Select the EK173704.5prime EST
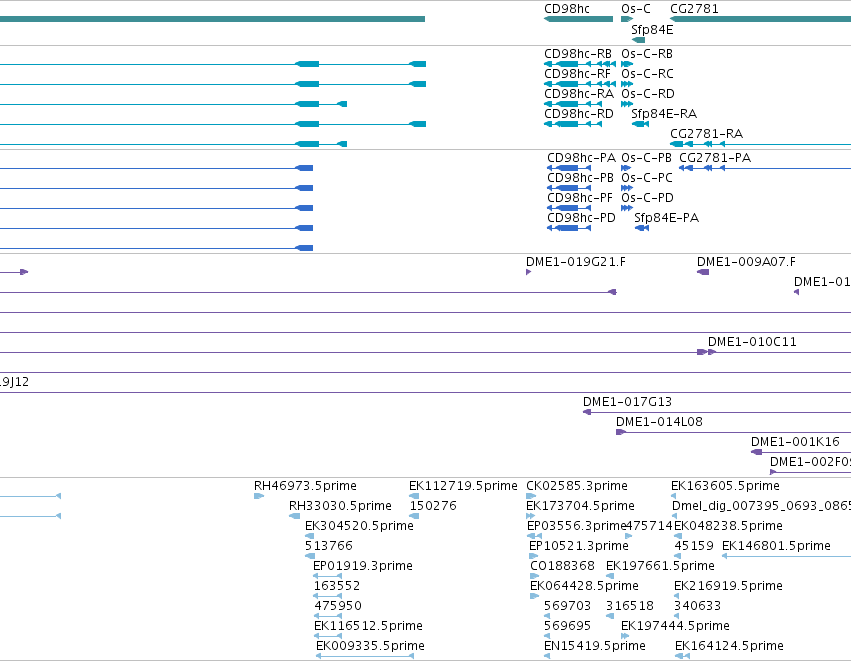This screenshot has height=661, width=851. [530, 516]
